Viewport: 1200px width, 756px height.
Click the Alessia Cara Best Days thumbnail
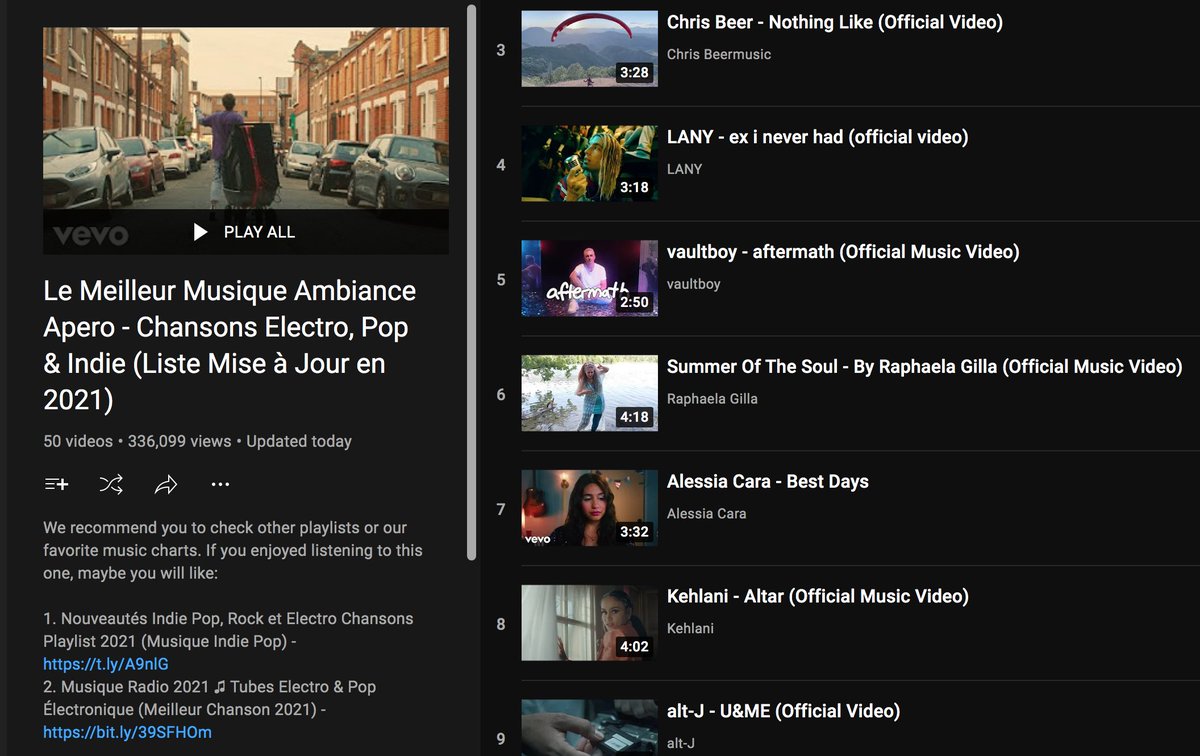click(590, 508)
